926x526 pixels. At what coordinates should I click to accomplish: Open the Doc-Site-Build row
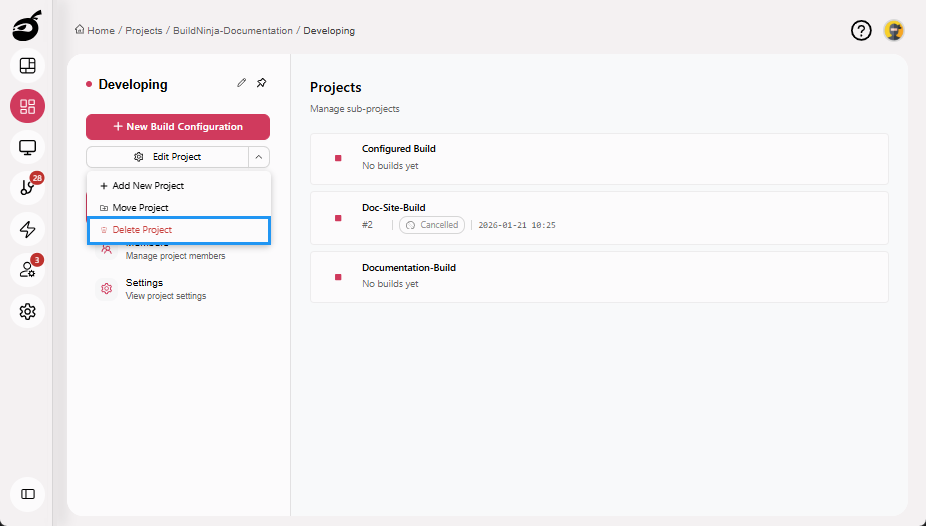pos(599,218)
